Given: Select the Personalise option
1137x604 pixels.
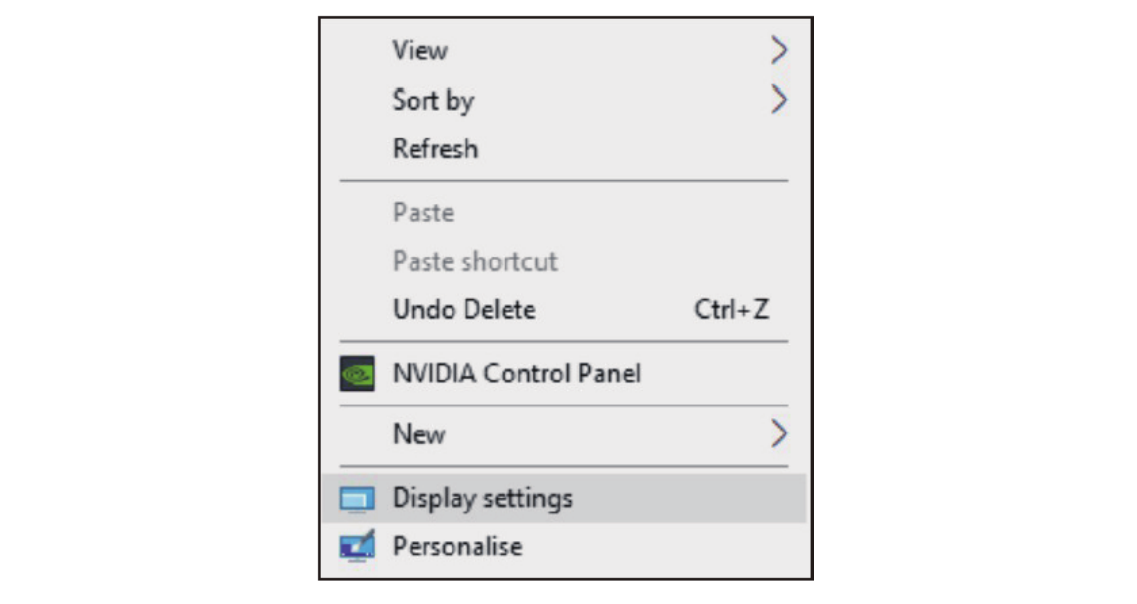Looking at the screenshot, I should [457, 547].
